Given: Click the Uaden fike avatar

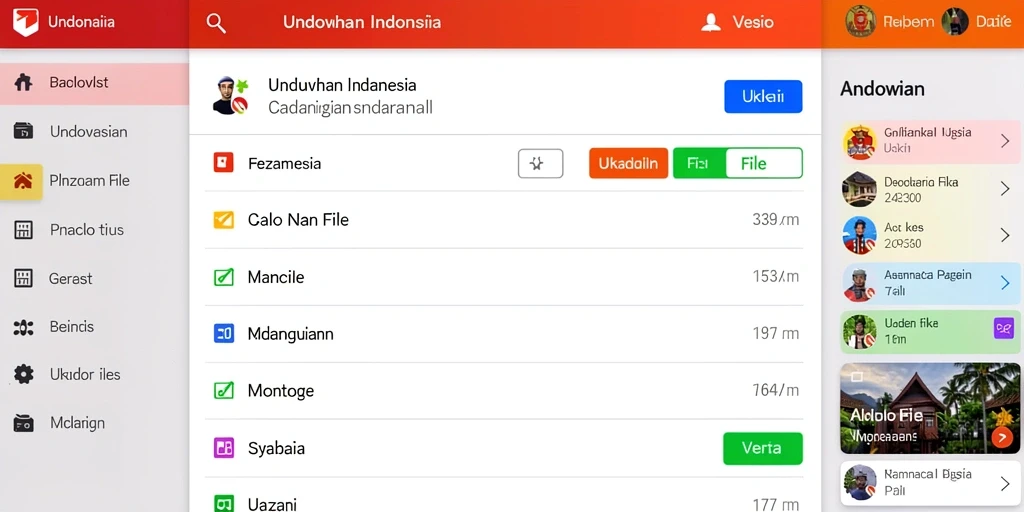Looking at the screenshot, I should (859, 331).
